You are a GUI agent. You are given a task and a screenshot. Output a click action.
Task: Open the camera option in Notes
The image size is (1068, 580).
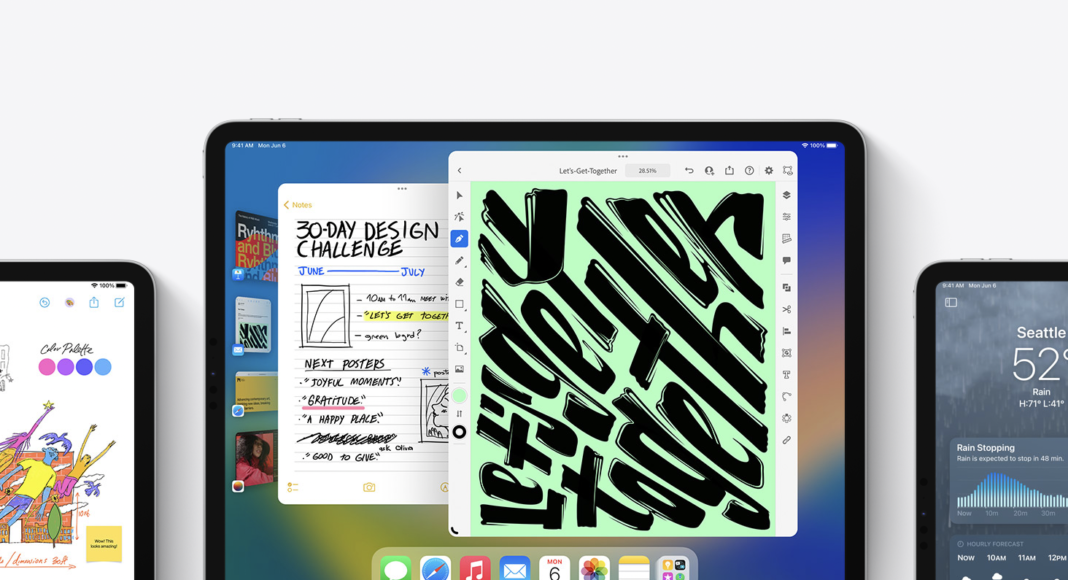click(x=369, y=487)
